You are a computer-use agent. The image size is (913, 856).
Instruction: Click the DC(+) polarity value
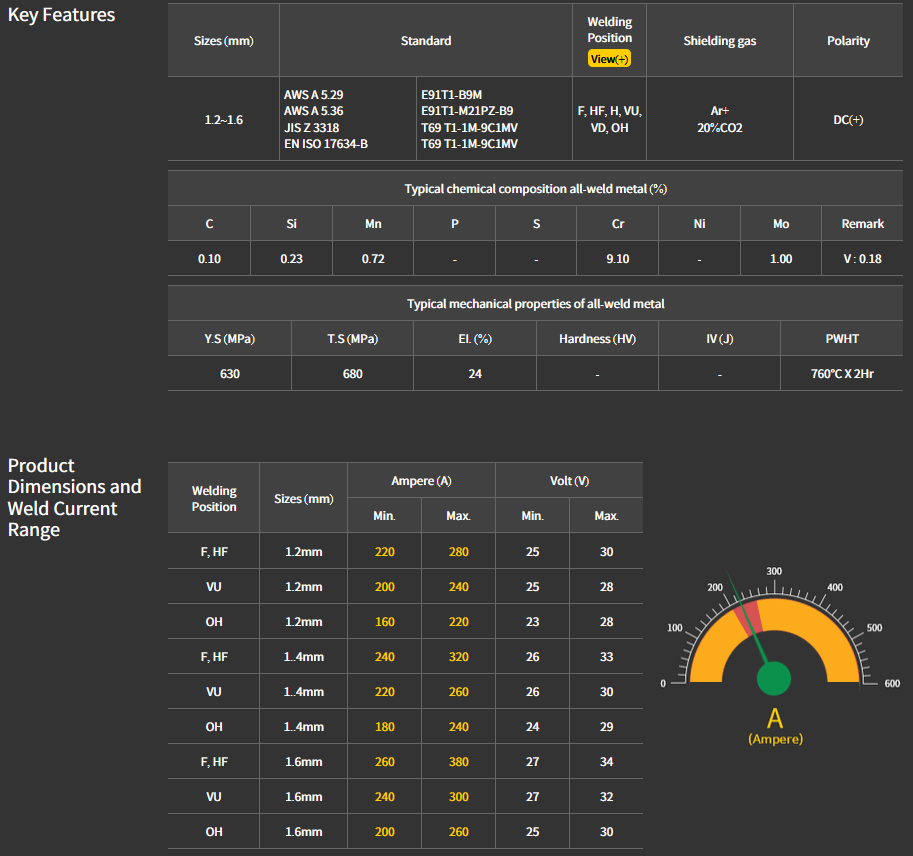(848, 119)
